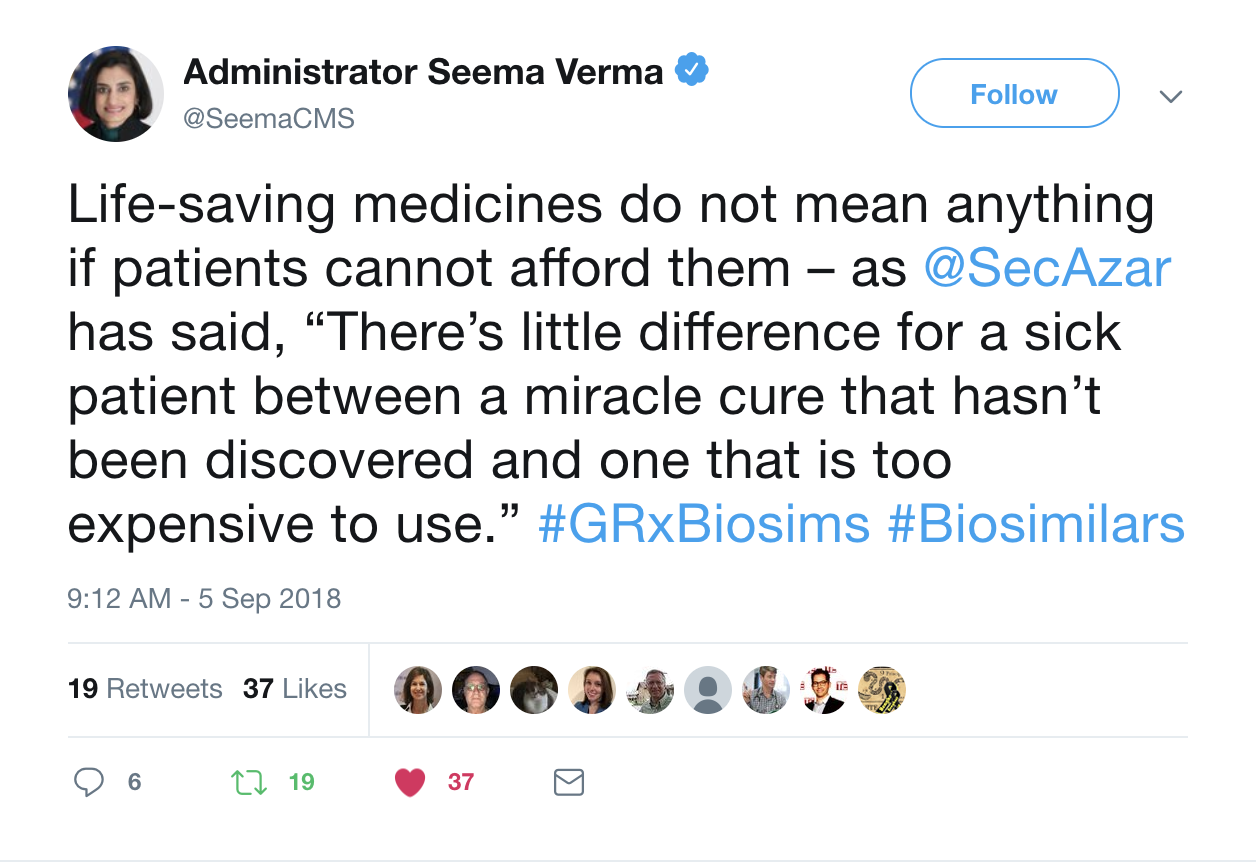The width and height of the screenshot is (1256, 862).
Task: Expand options next to Follow button
Action: tap(1170, 96)
